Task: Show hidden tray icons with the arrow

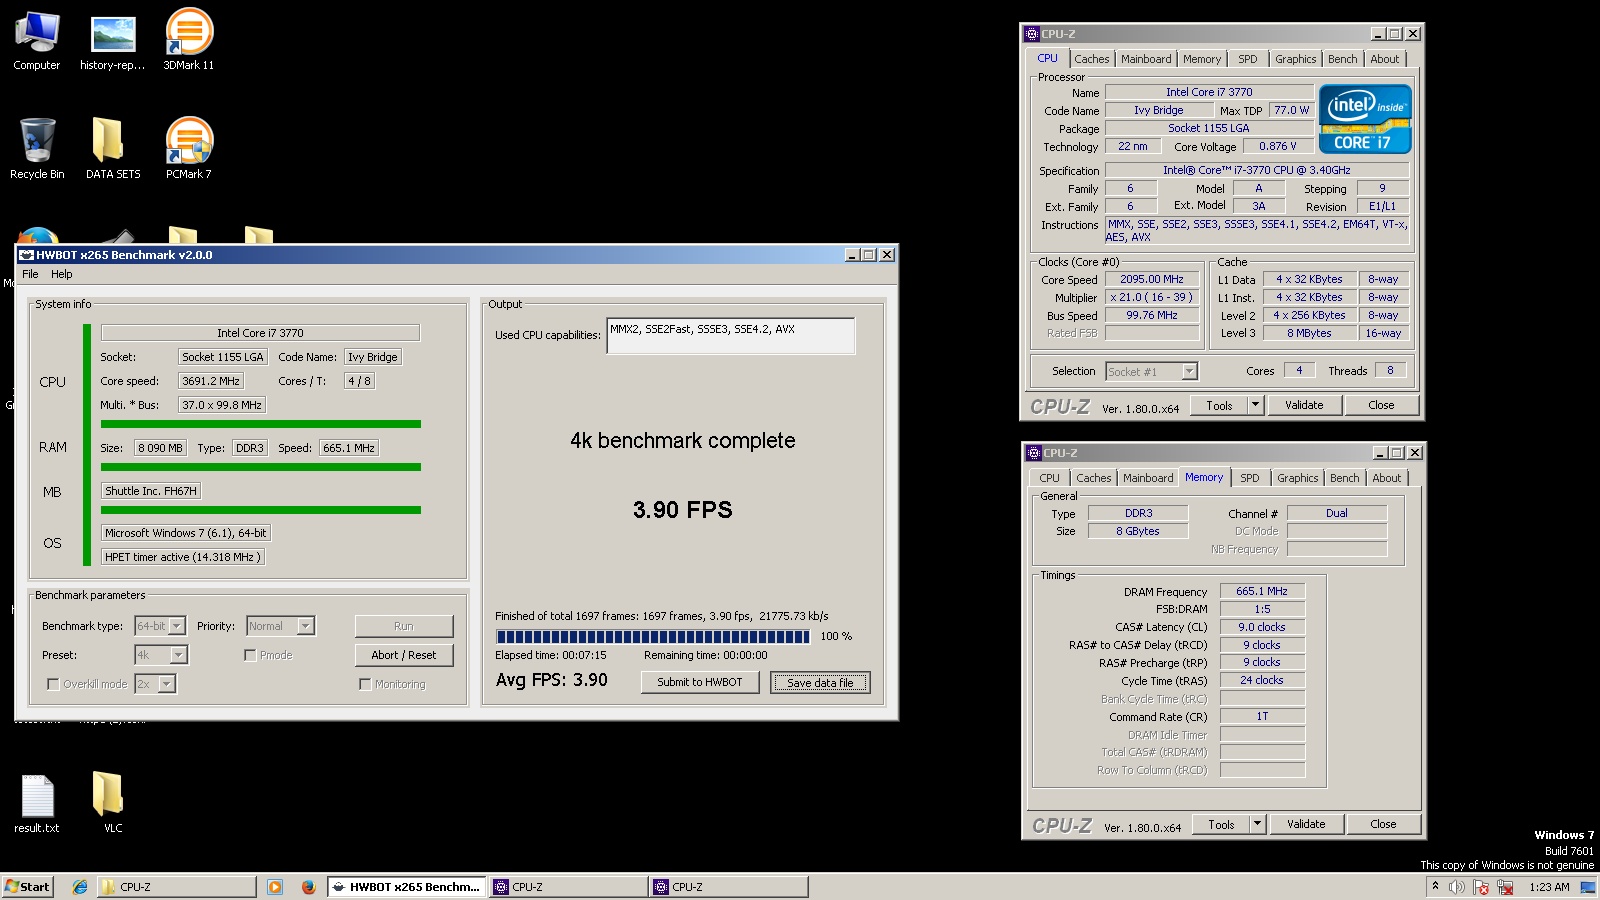Action: (1435, 886)
